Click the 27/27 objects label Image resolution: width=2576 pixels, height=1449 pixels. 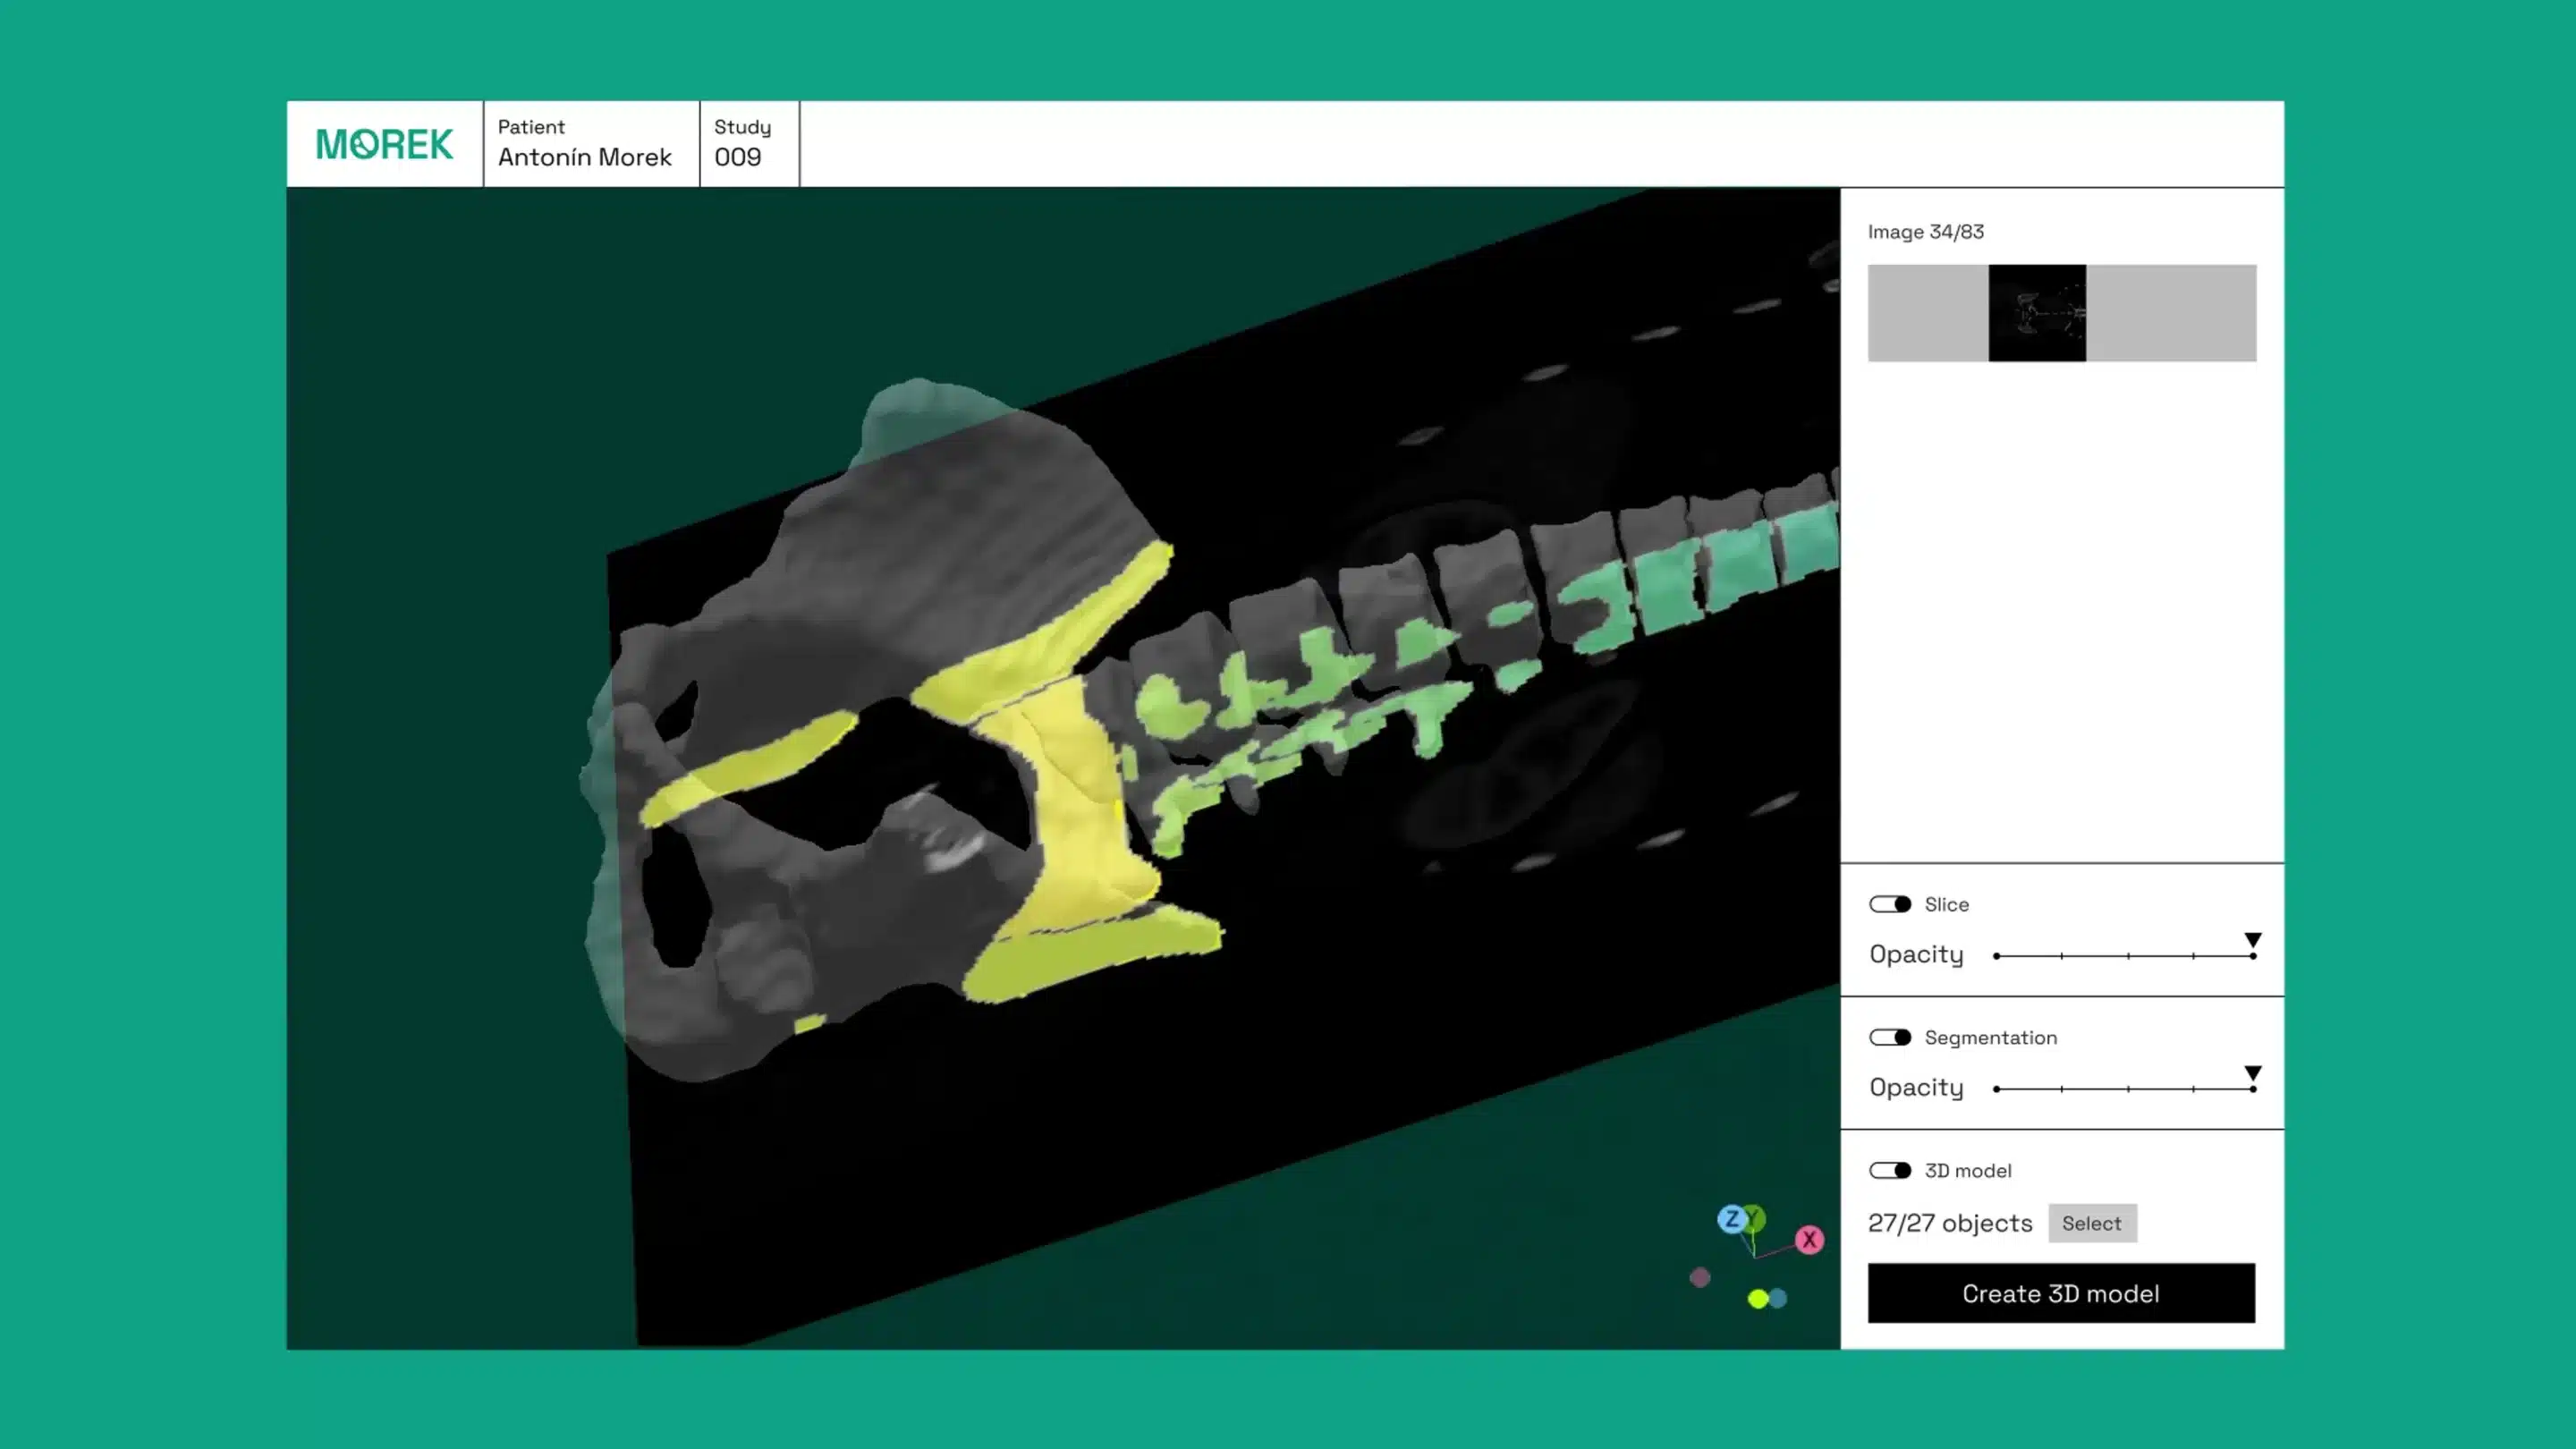pyautogui.click(x=1949, y=1223)
